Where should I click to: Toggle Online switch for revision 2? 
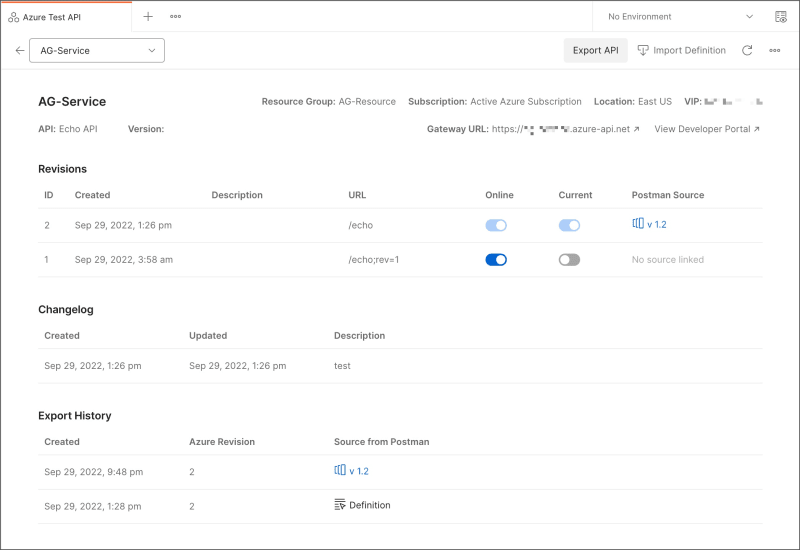click(496, 225)
